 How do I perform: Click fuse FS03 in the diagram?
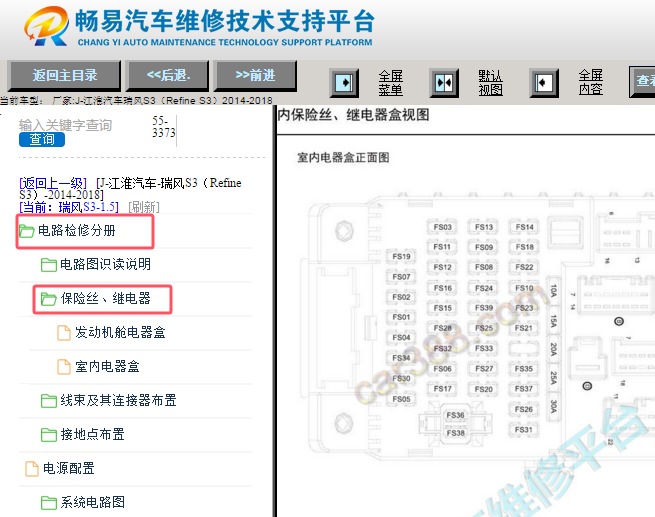(442, 227)
